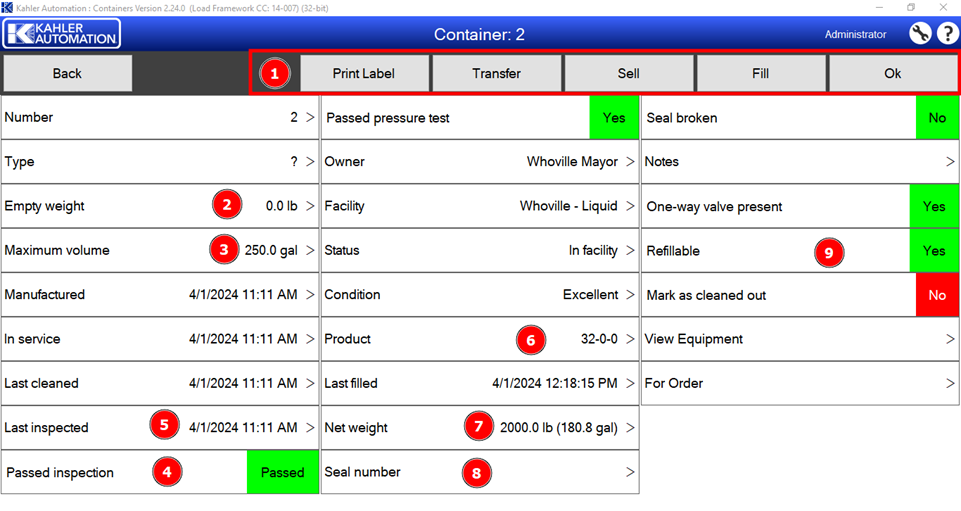
Task: Select 250.0 gal volume value
Action: point(271,250)
